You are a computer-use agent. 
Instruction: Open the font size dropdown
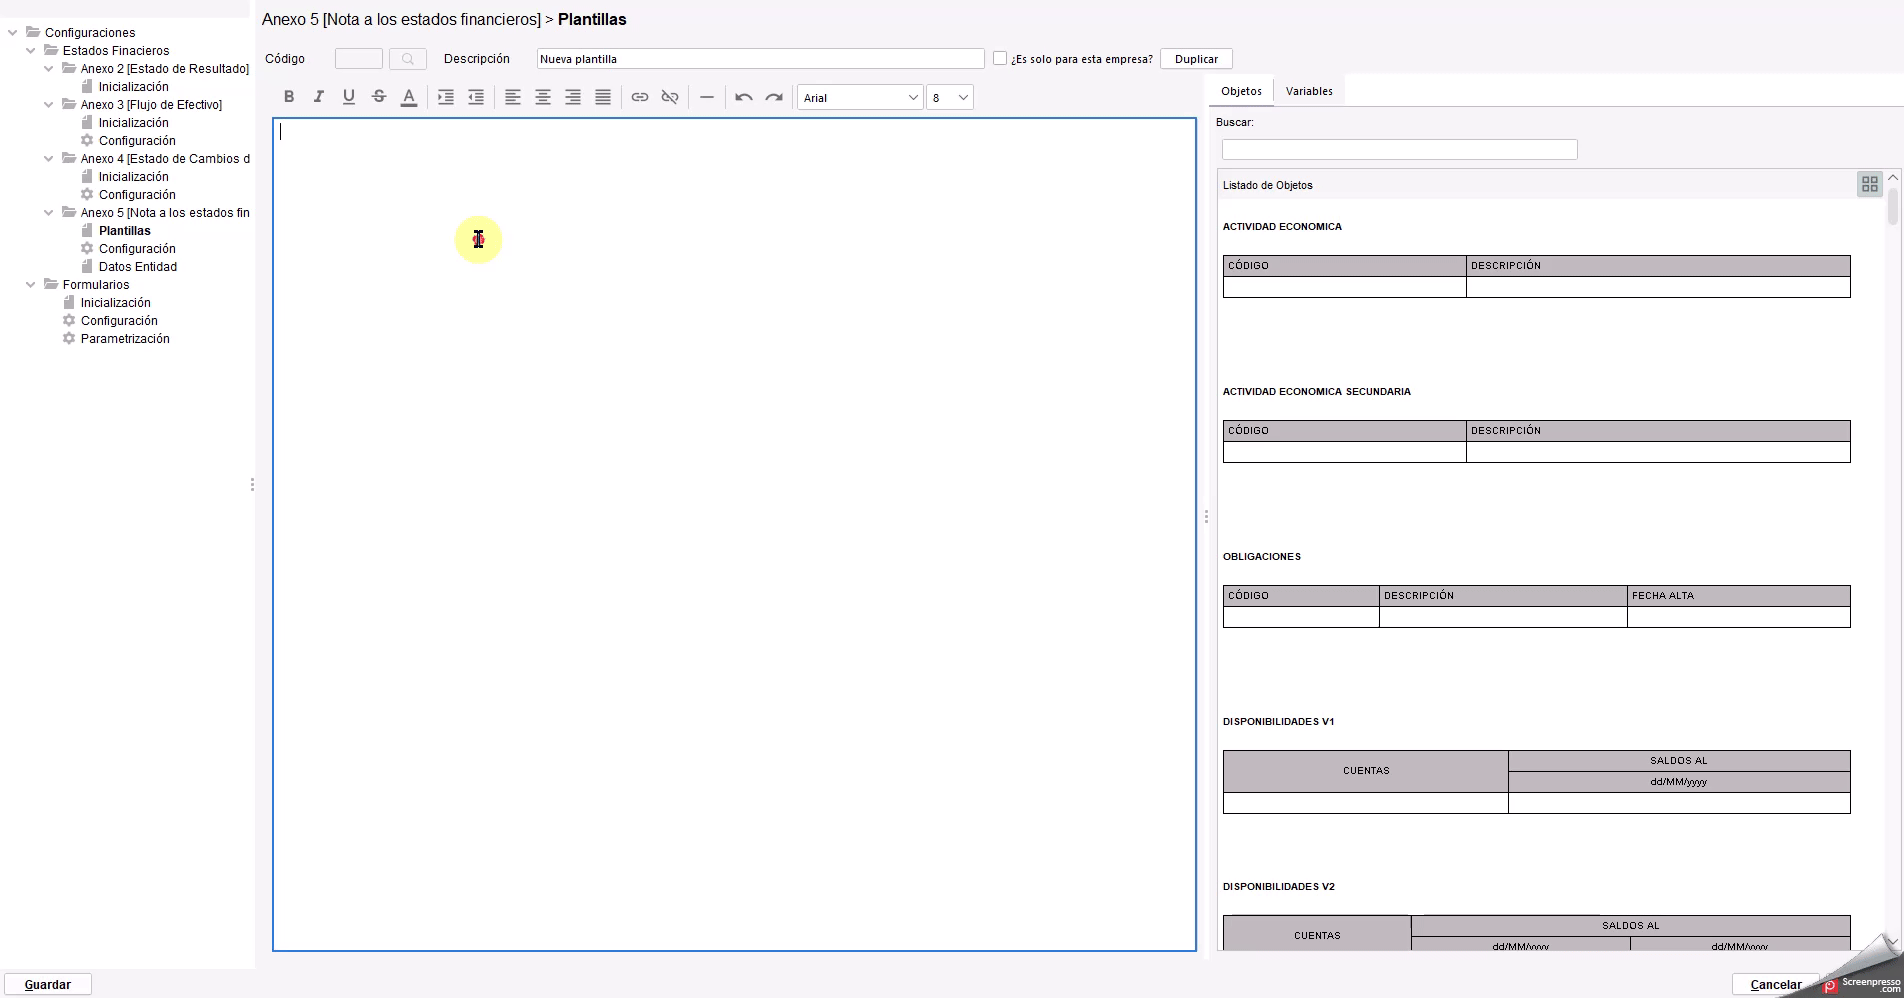(950, 97)
